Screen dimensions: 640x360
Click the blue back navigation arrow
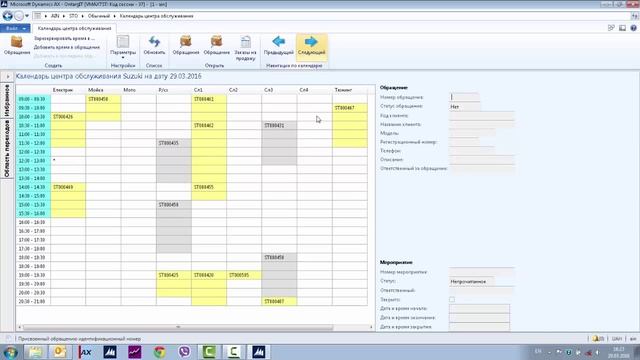[7, 16]
